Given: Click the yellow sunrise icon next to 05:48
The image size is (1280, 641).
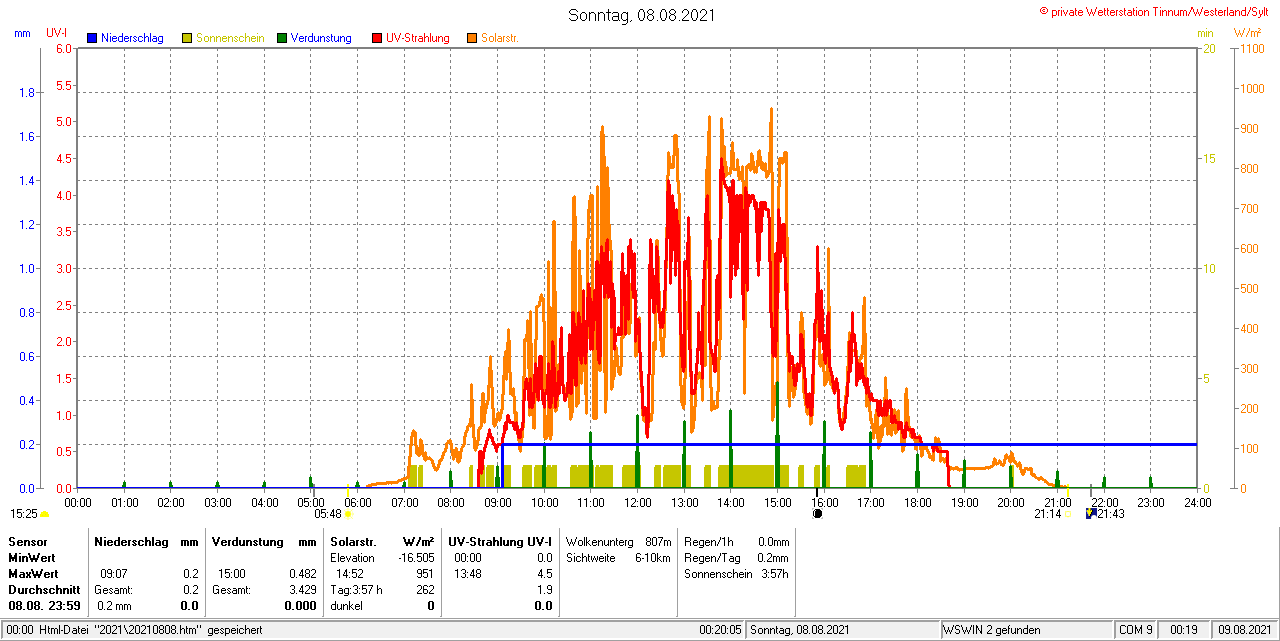Looking at the screenshot, I should pos(349,514).
